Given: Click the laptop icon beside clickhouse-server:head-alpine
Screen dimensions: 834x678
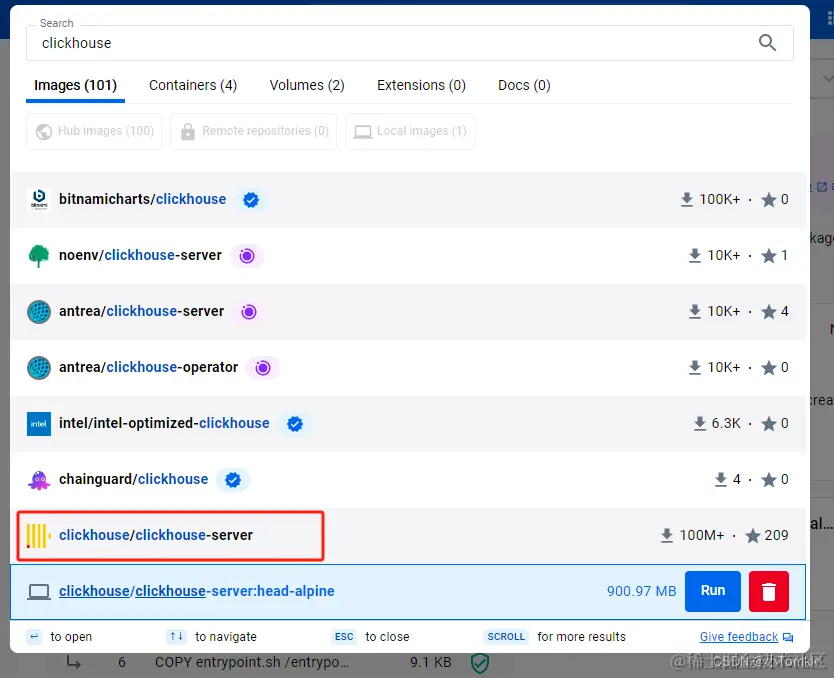Looking at the screenshot, I should tap(39, 592).
